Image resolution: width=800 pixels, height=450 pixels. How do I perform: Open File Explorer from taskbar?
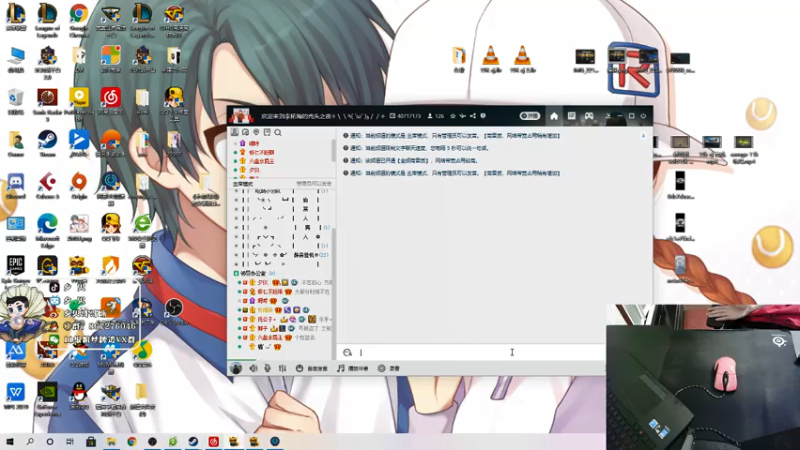point(111,441)
